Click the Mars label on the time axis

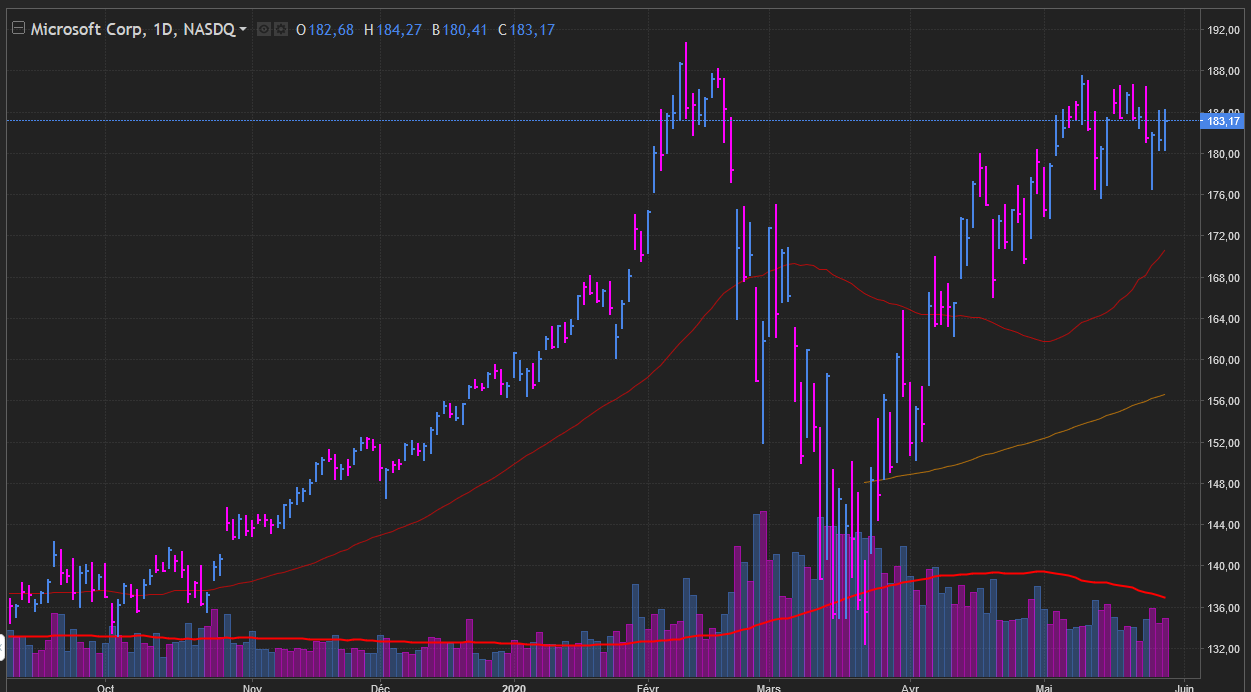(x=768, y=688)
